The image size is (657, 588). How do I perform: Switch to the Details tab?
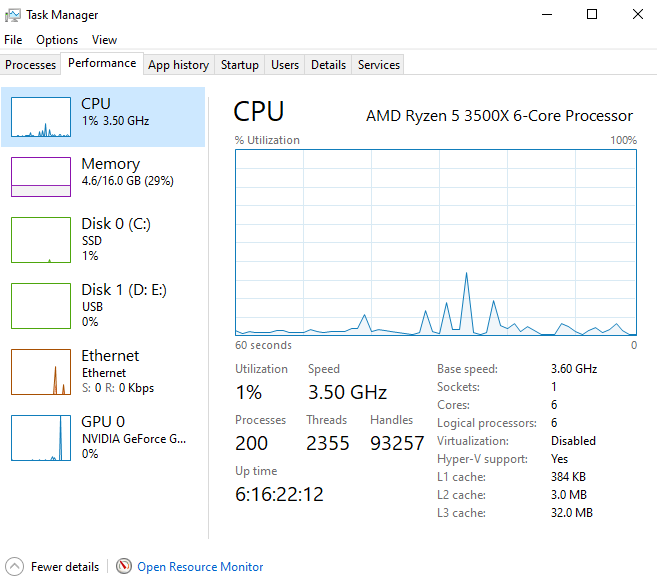point(328,65)
